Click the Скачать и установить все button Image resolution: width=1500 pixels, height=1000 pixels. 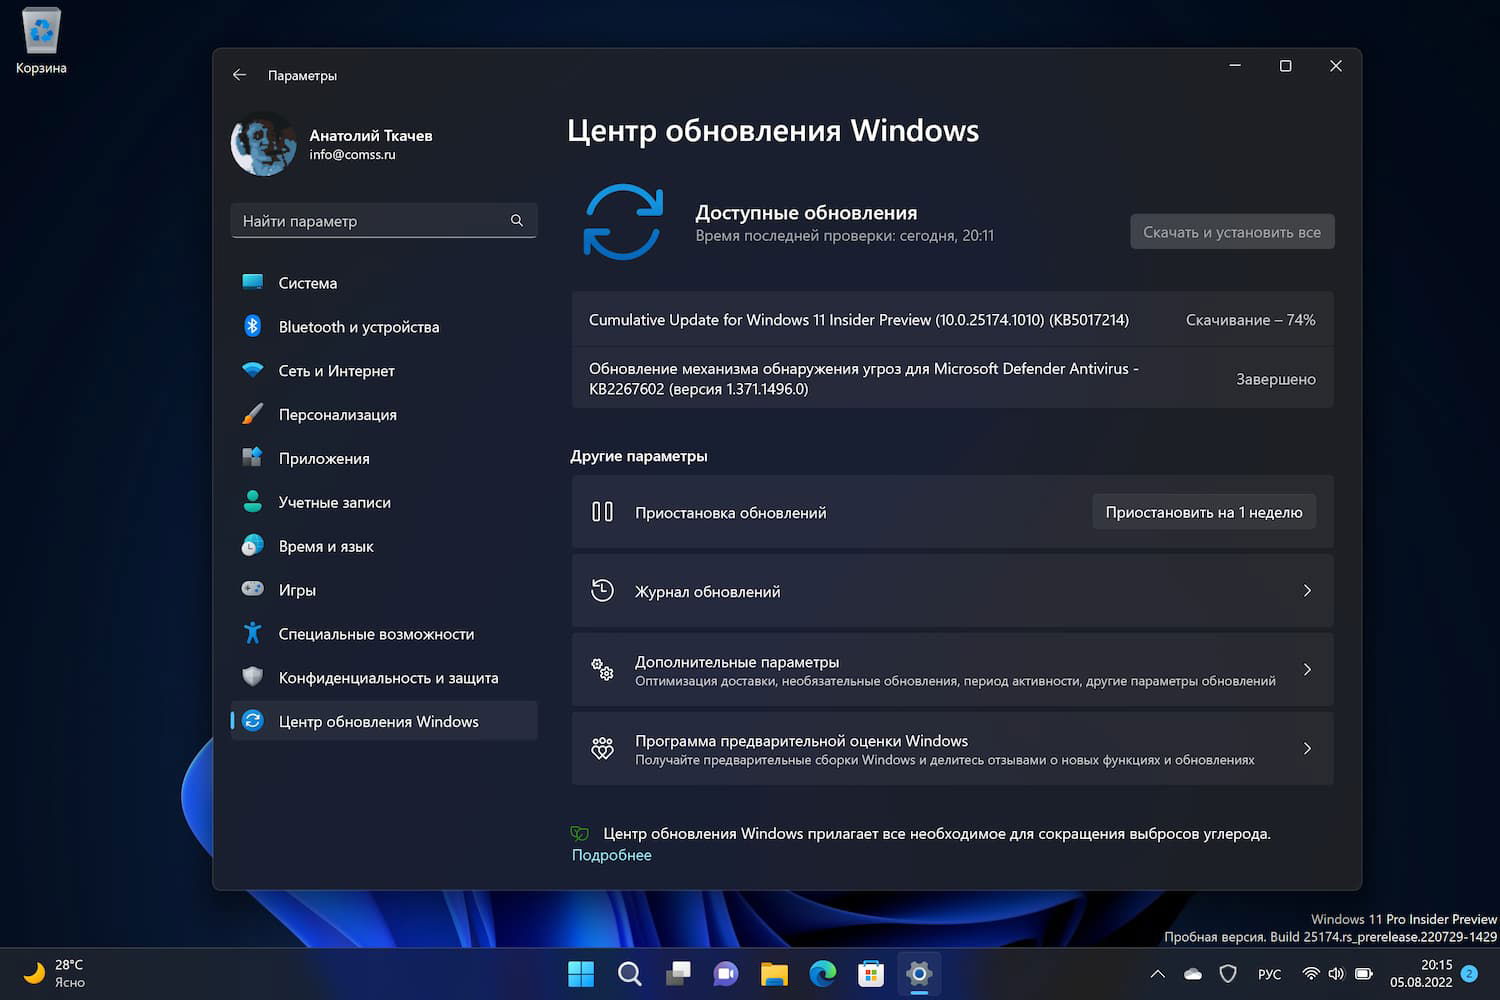[x=1232, y=232]
